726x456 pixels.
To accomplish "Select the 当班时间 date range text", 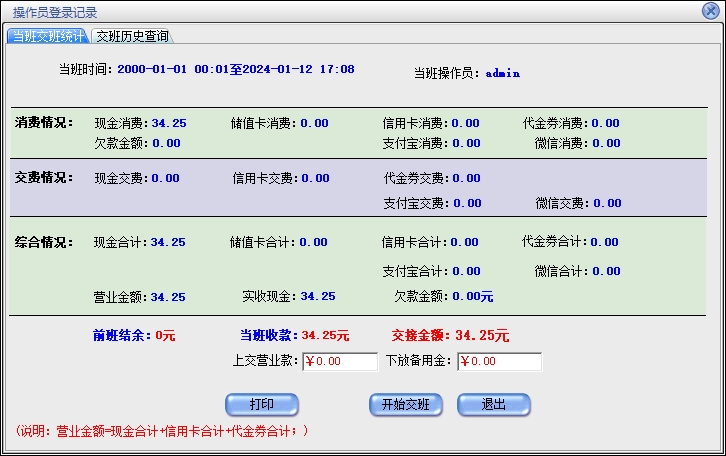I will 235,70.
